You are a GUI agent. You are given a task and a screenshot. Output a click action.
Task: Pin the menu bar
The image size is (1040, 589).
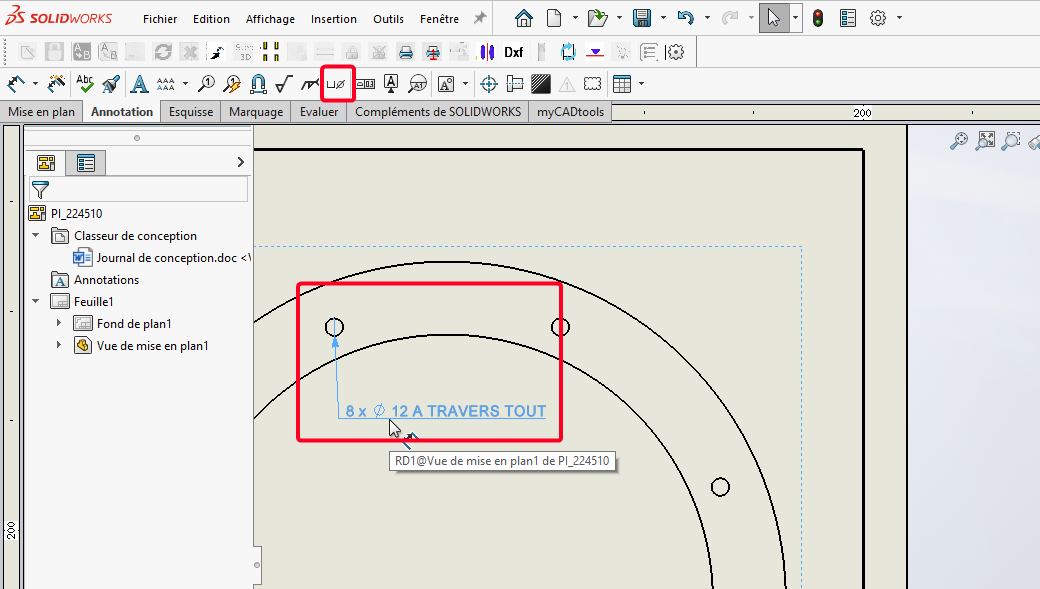coord(480,19)
